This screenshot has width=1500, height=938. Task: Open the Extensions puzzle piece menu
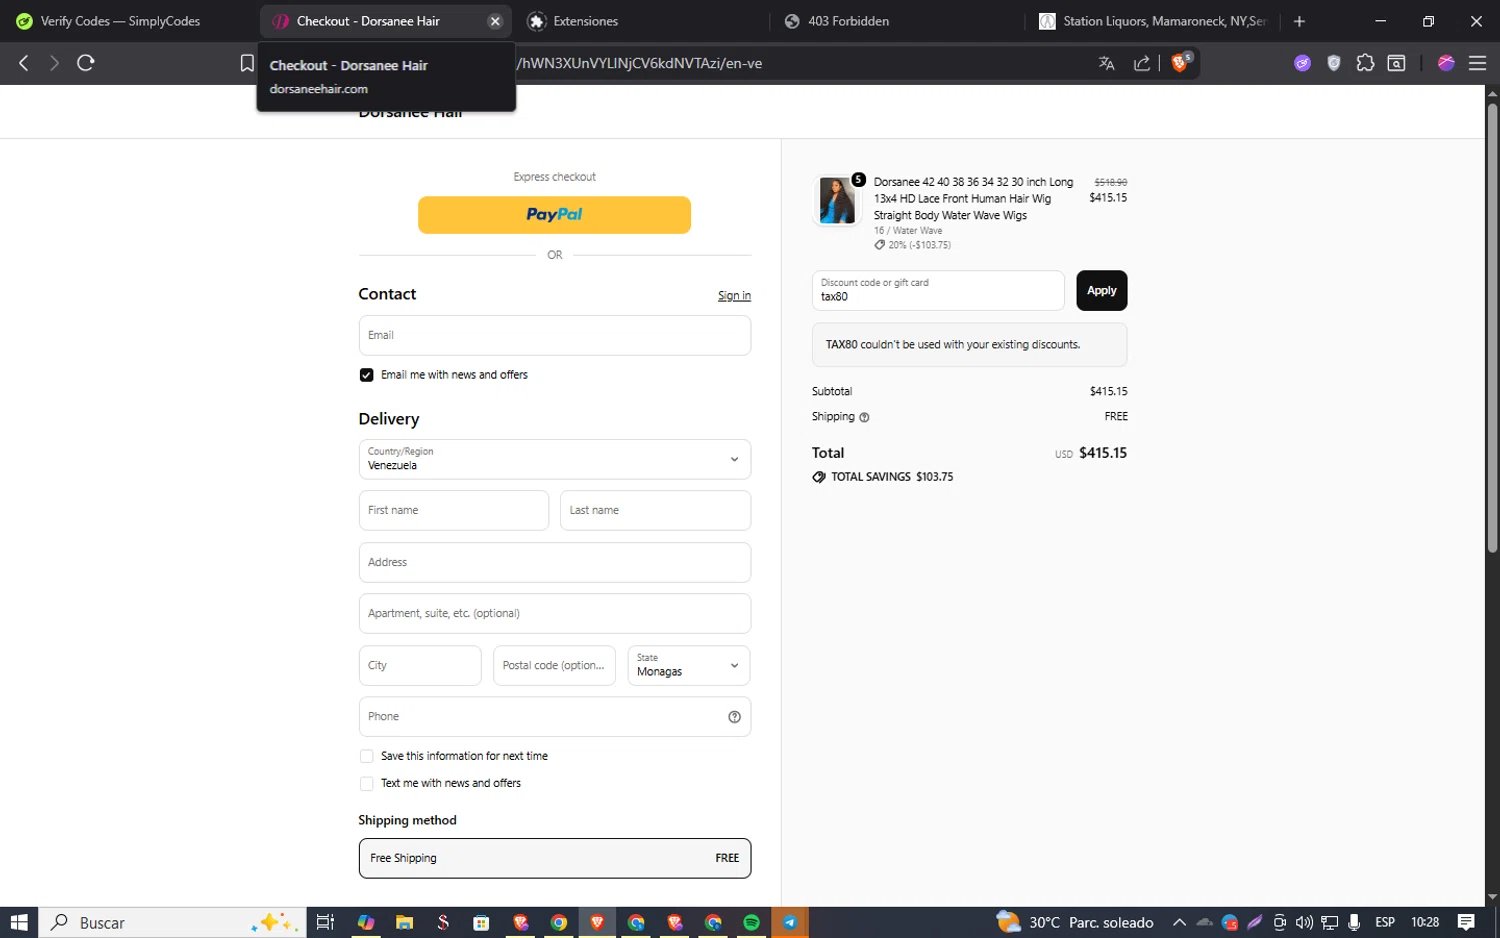1365,63
